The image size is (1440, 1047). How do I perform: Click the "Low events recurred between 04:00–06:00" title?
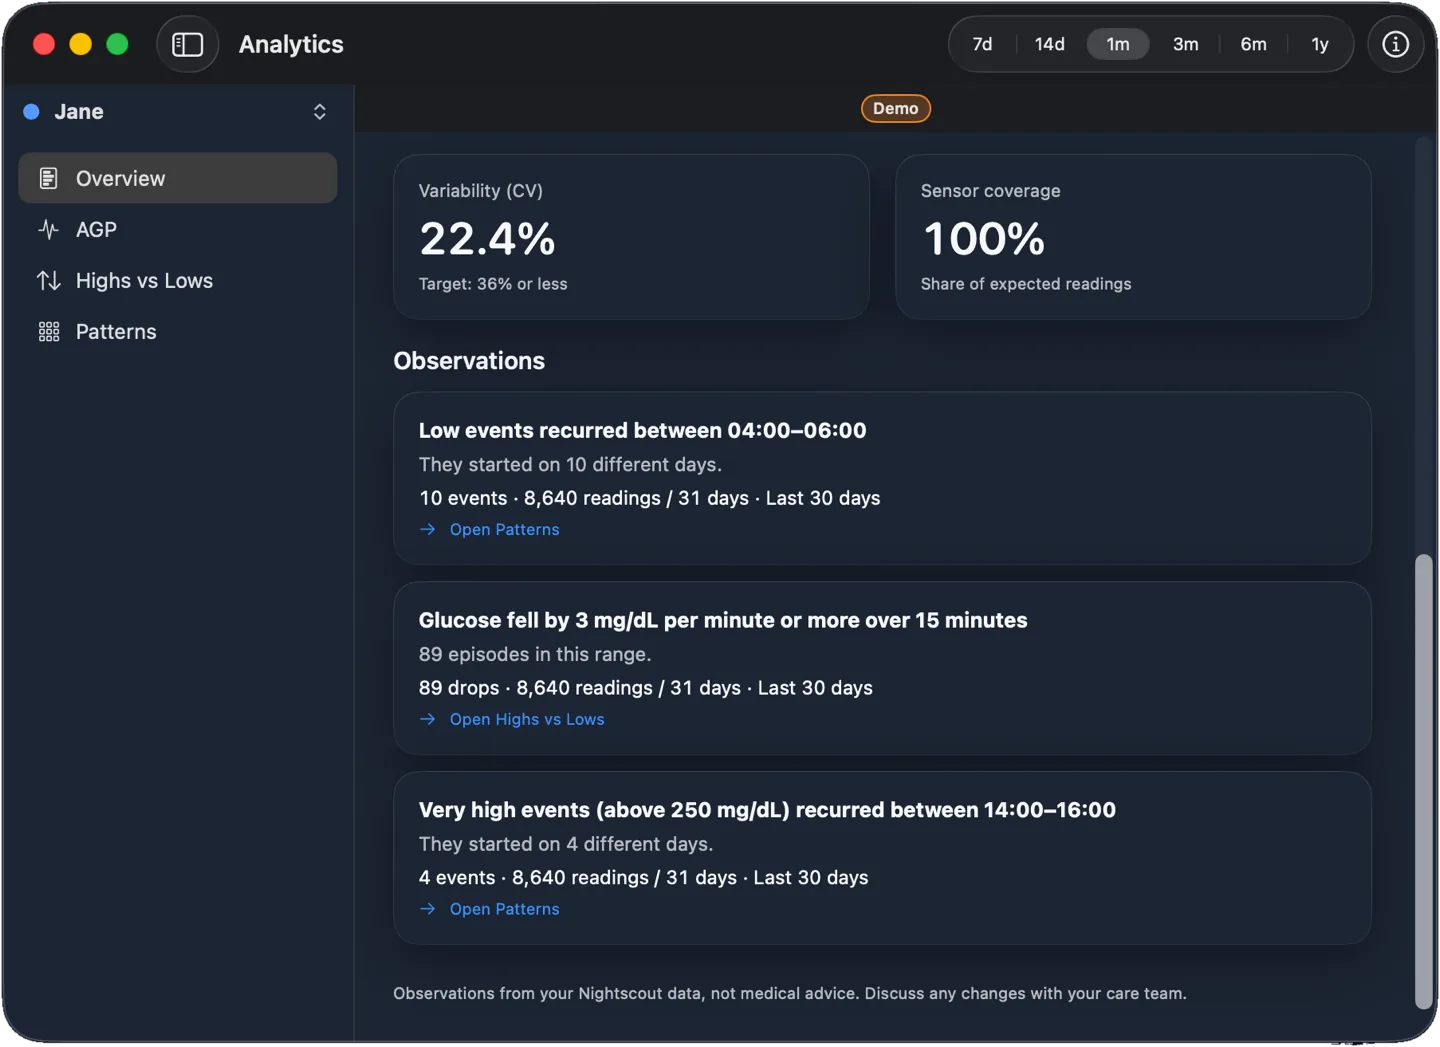point(643,431)
